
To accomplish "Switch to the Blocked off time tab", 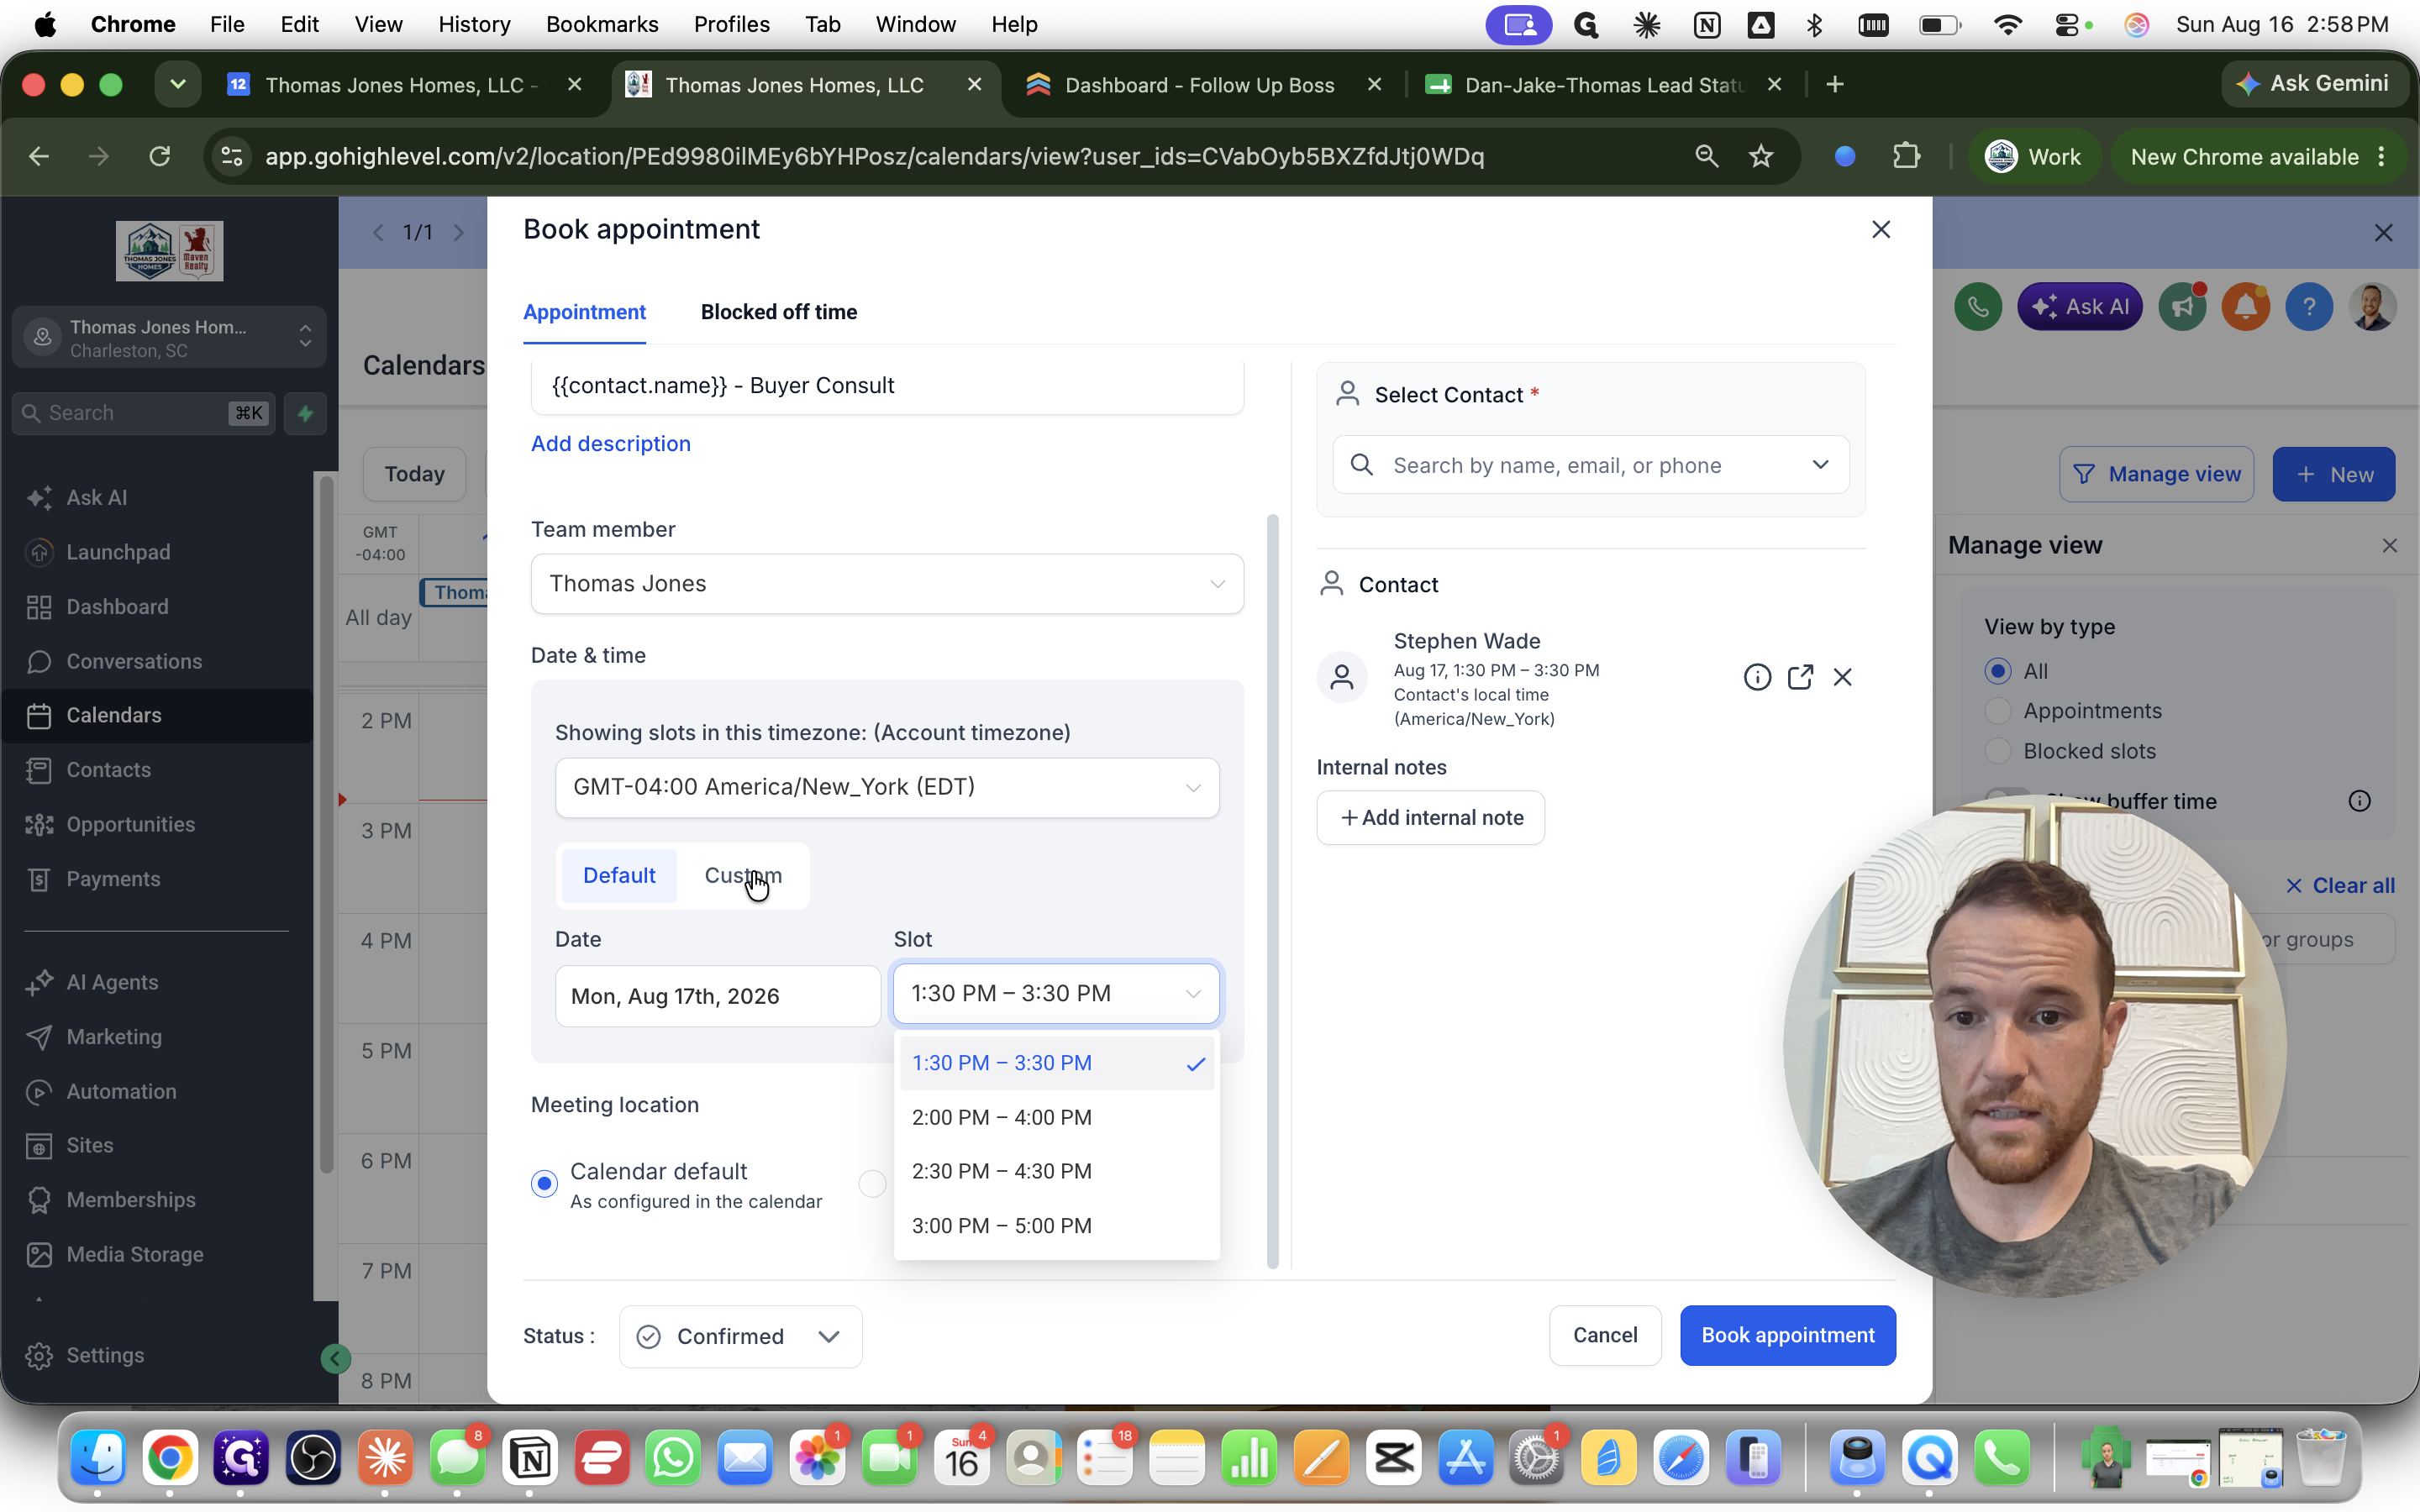I will pos(778,312).
